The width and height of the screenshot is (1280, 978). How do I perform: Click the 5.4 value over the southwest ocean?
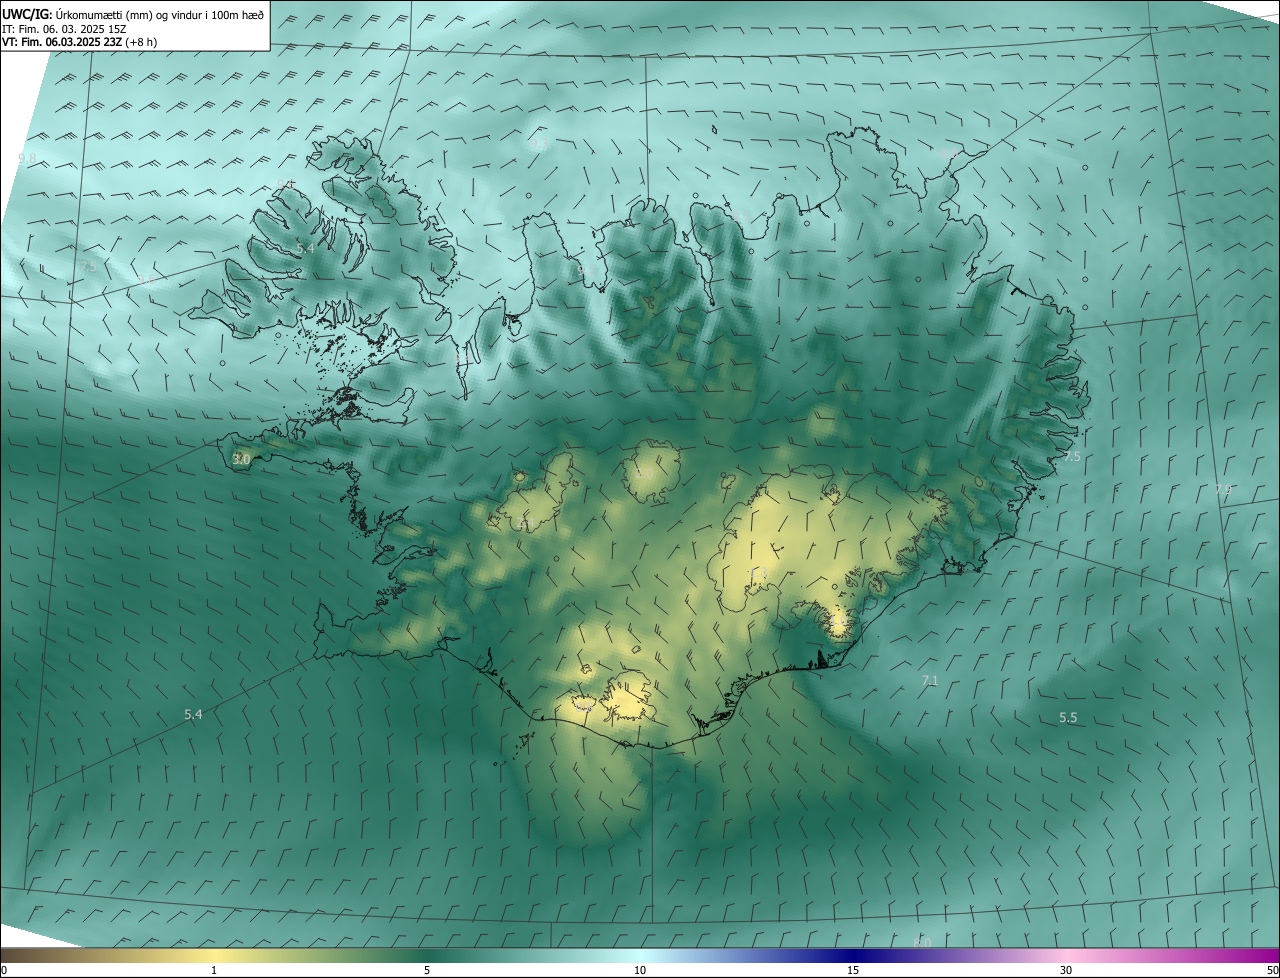coord(193,714)
